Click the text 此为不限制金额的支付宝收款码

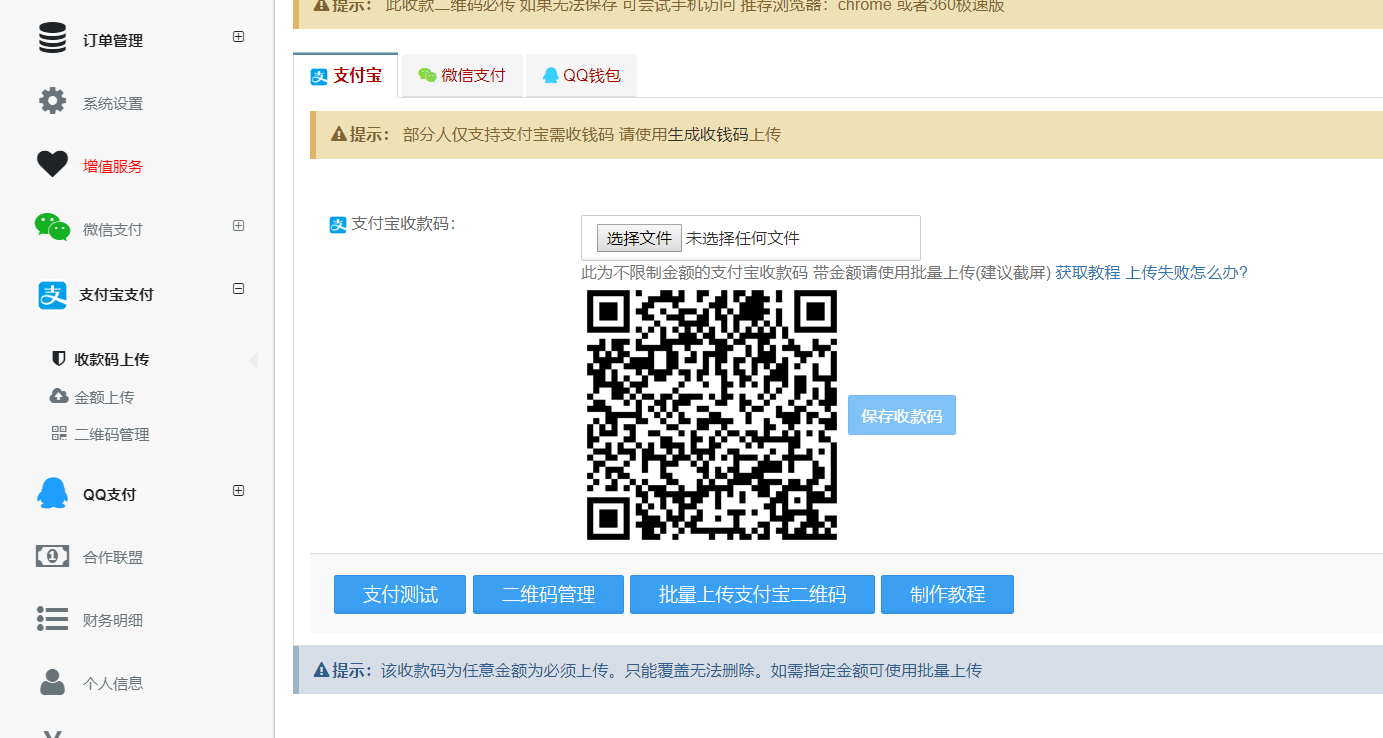click(x=694, y=273)
